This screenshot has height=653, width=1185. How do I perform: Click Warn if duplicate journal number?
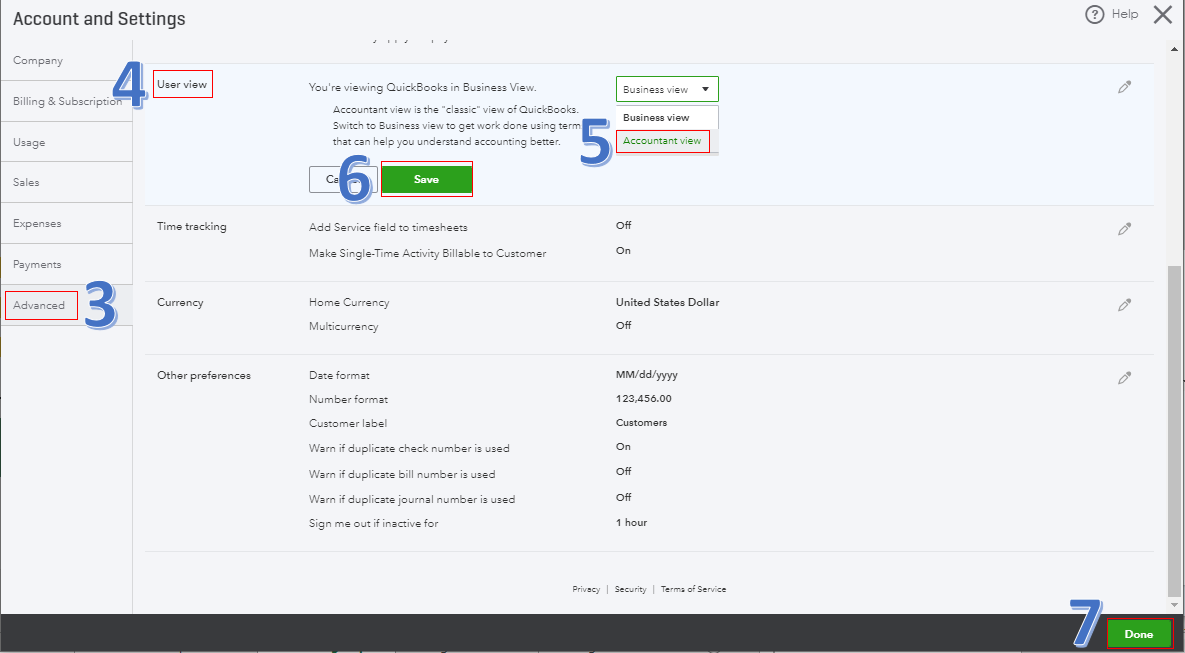pos(412,499)
